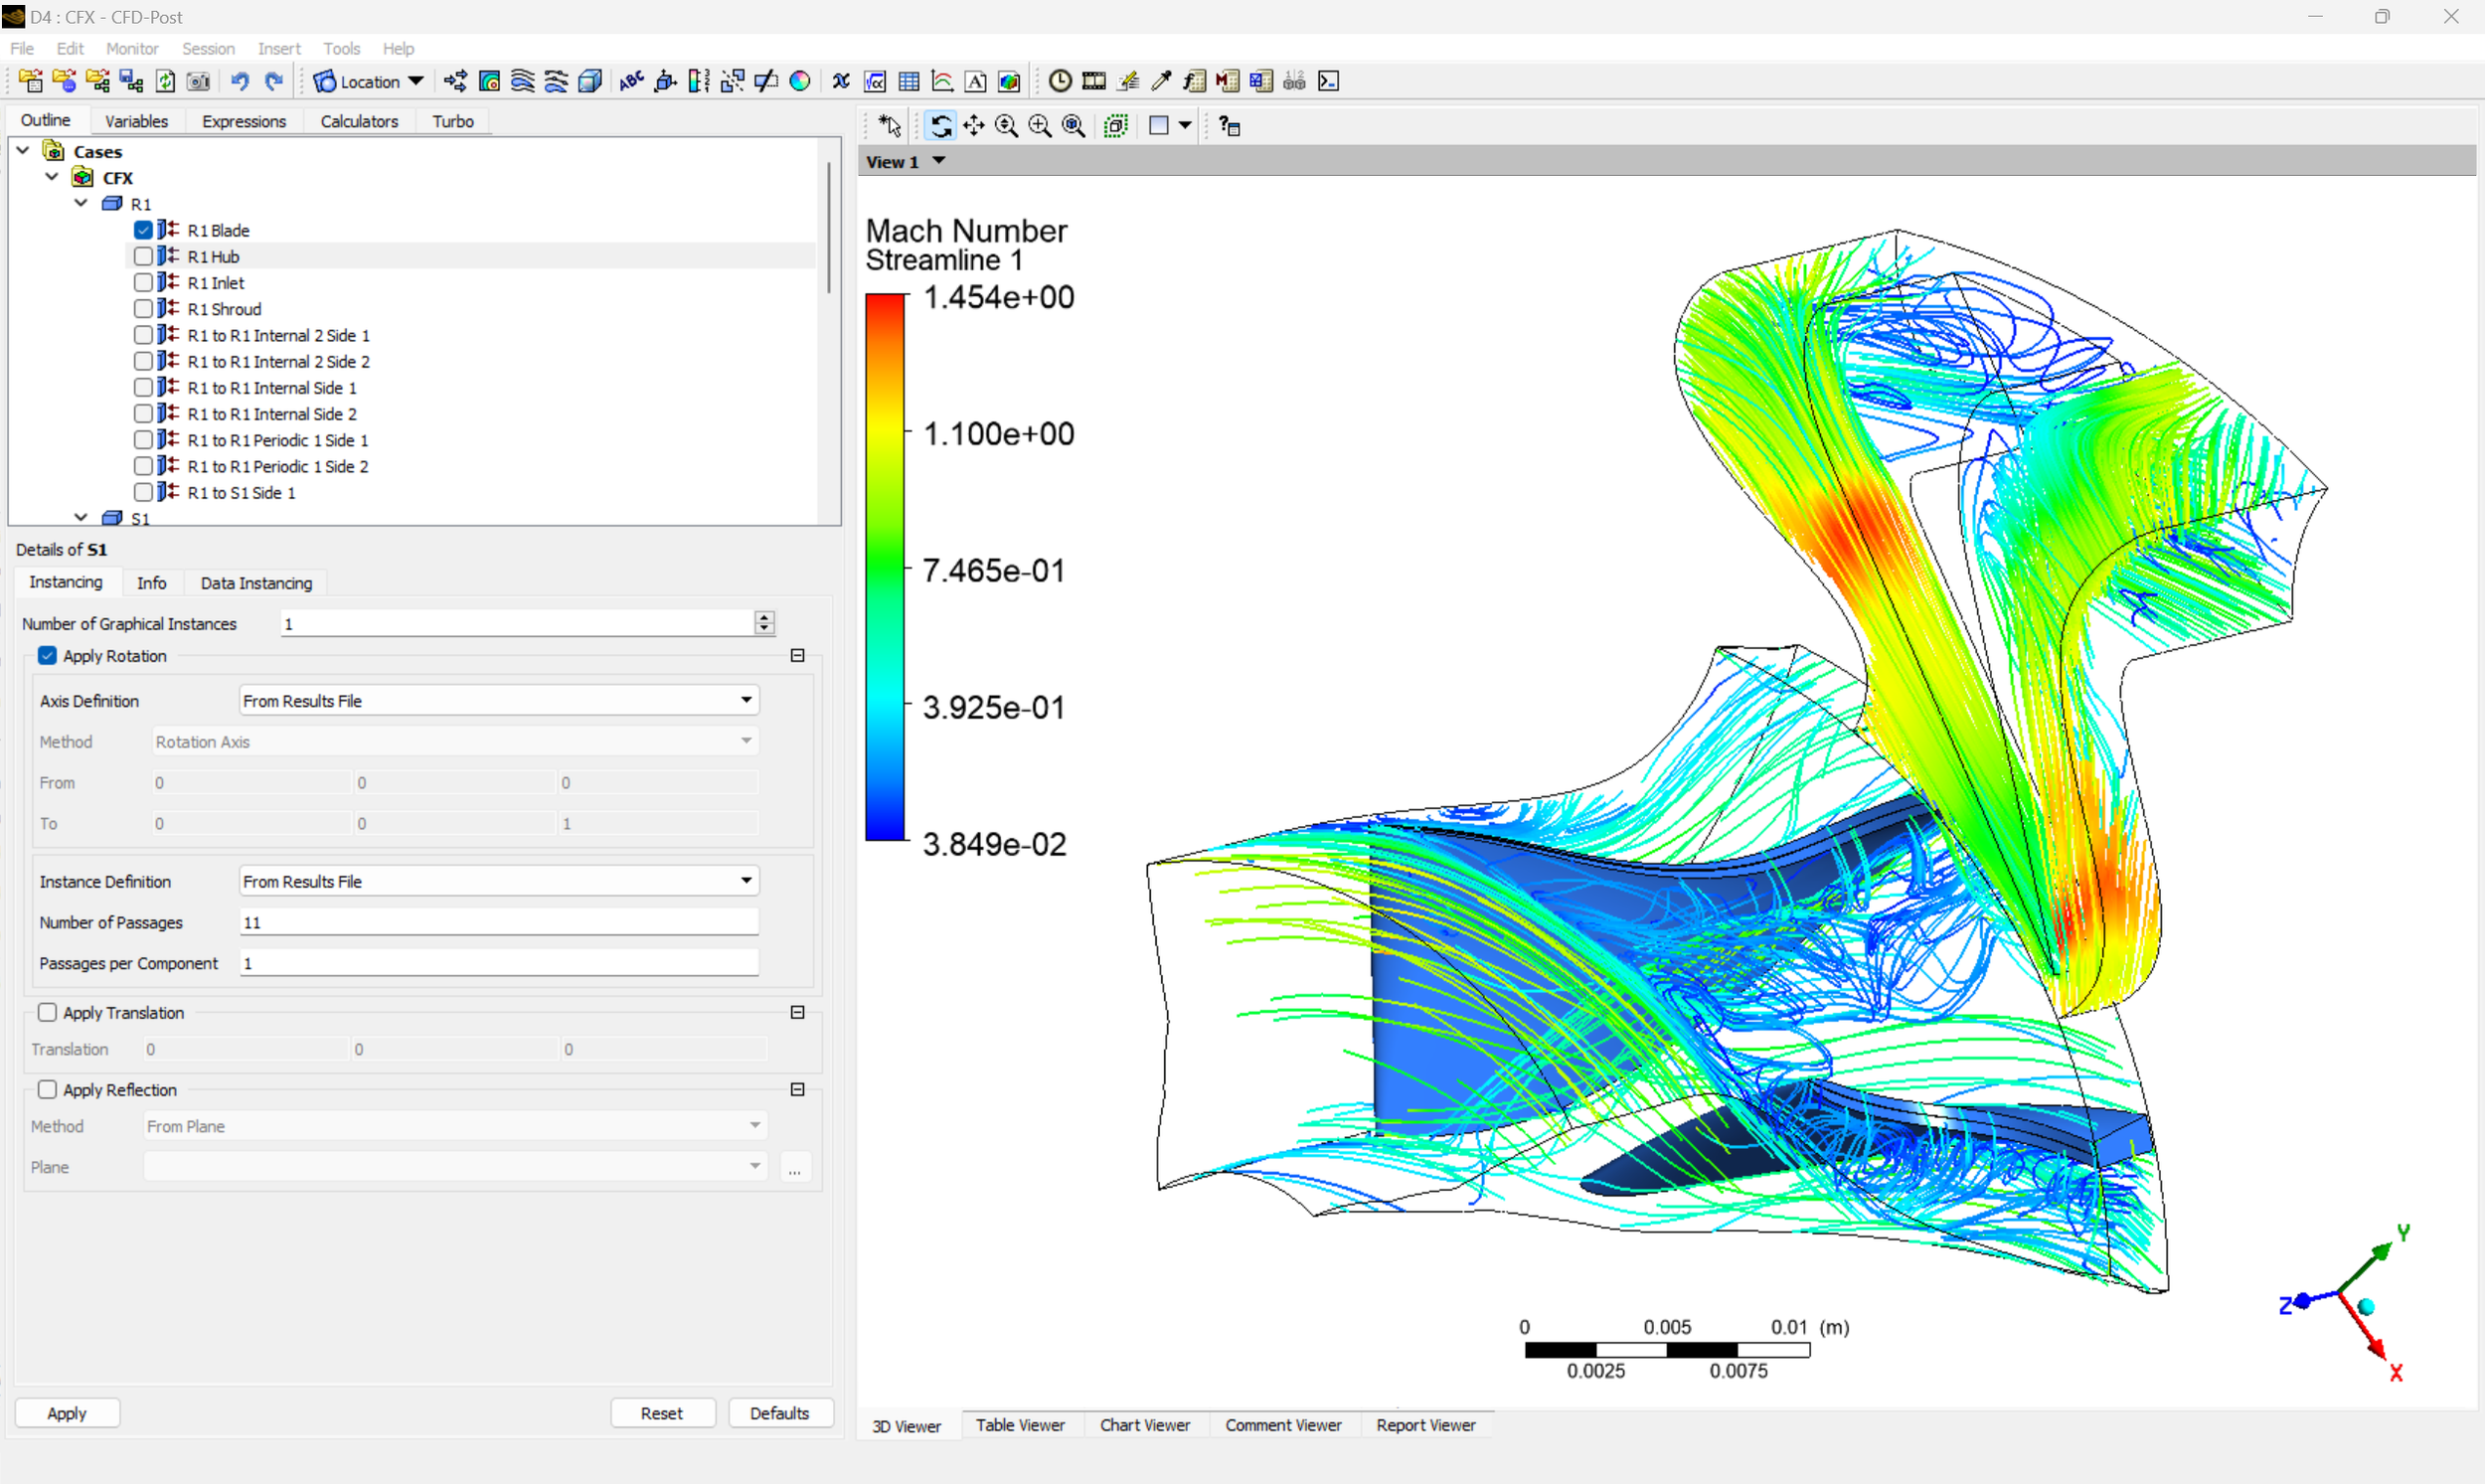The image size is (2485, 1484).
Task: Click the Contour toolbar icon
Action: pos(489,82)
